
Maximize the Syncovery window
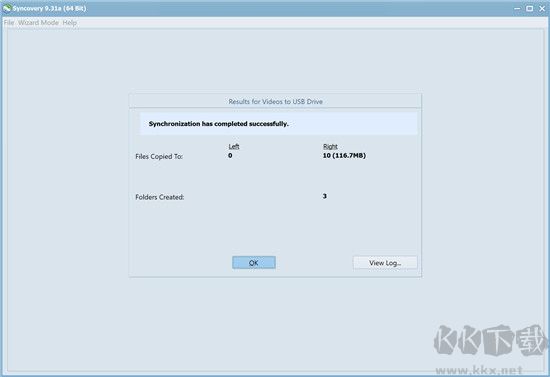click(529, 8)
